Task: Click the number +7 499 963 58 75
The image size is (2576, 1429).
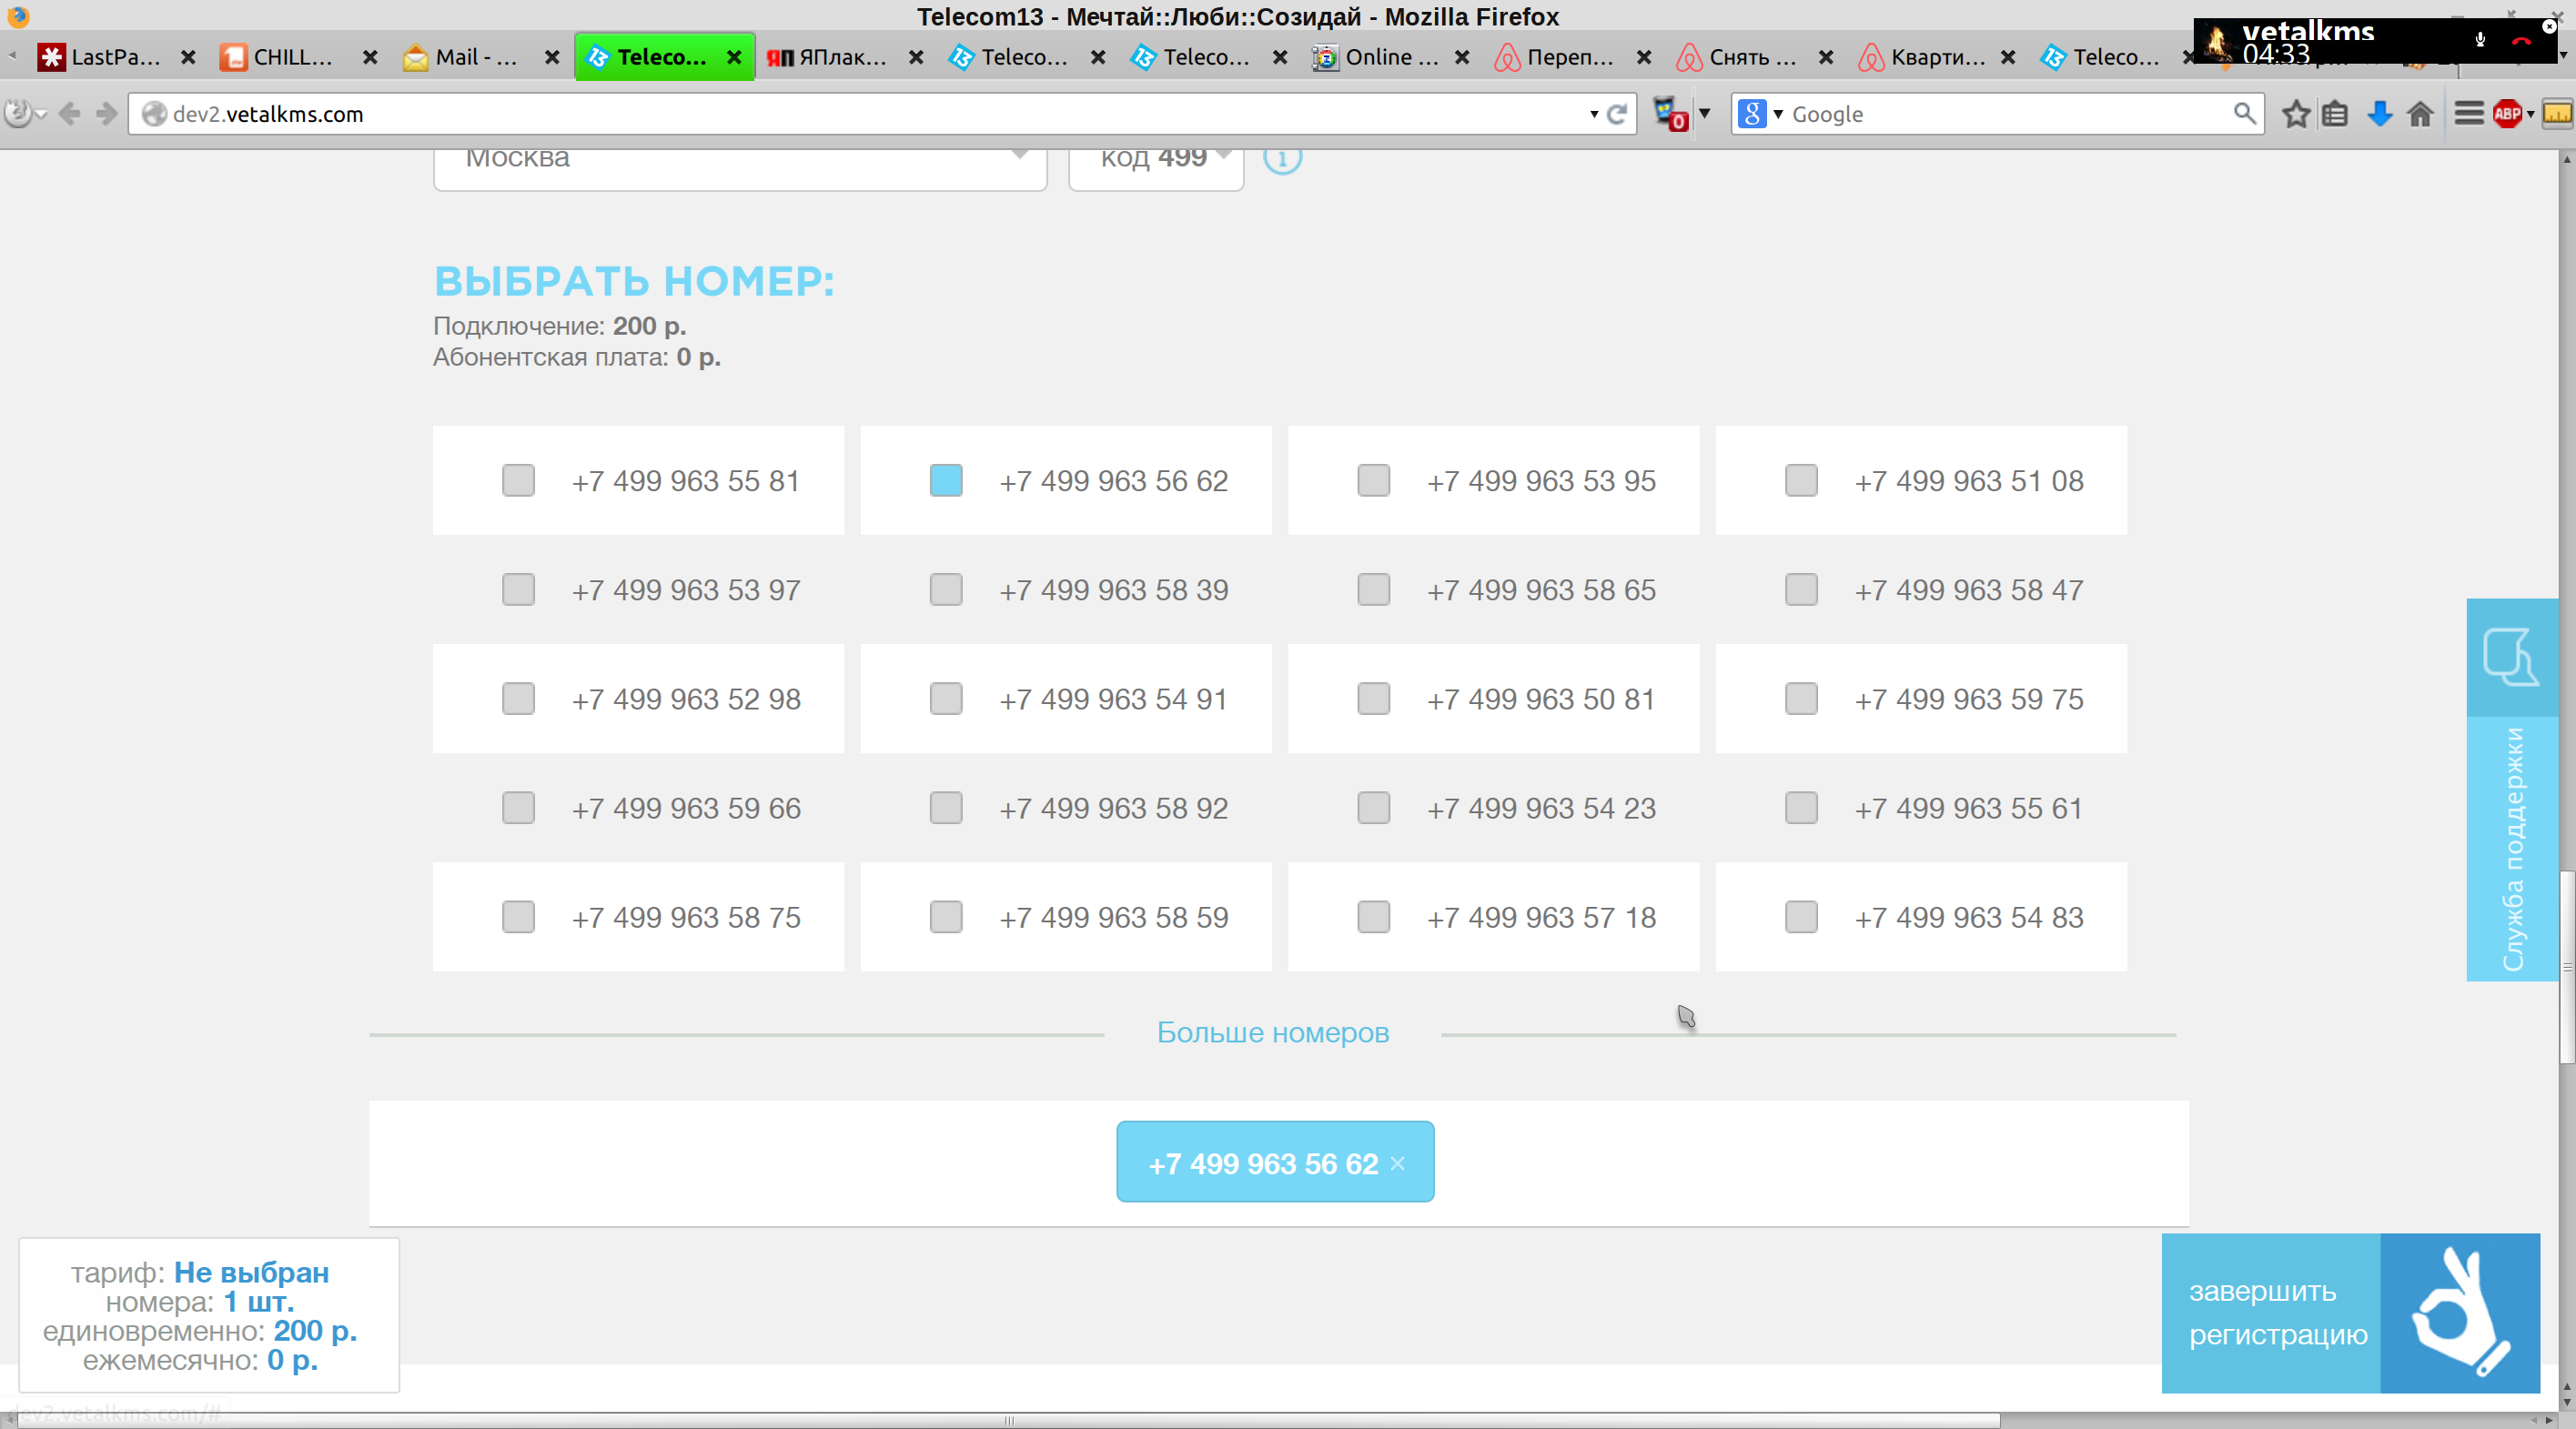Action: point(686,917)
